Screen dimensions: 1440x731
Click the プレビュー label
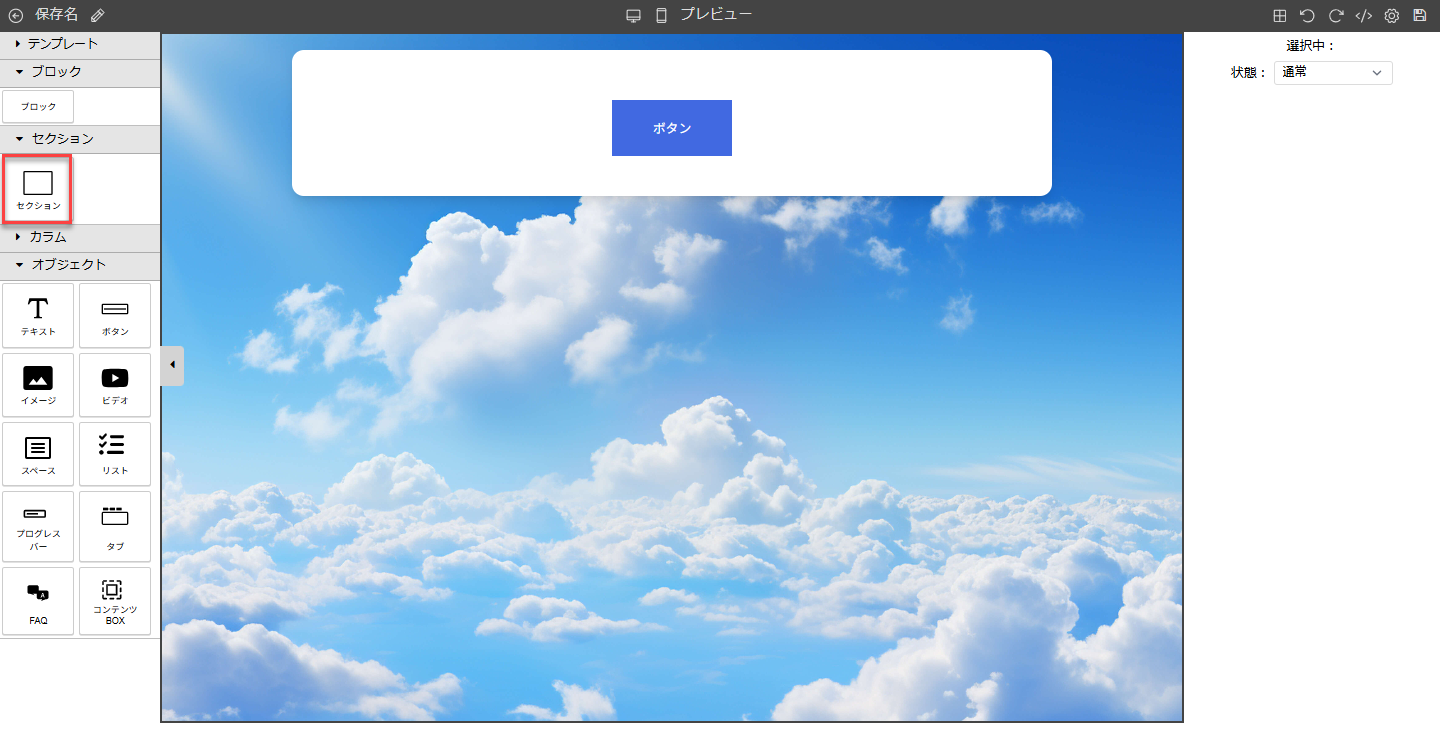point(716,15)
